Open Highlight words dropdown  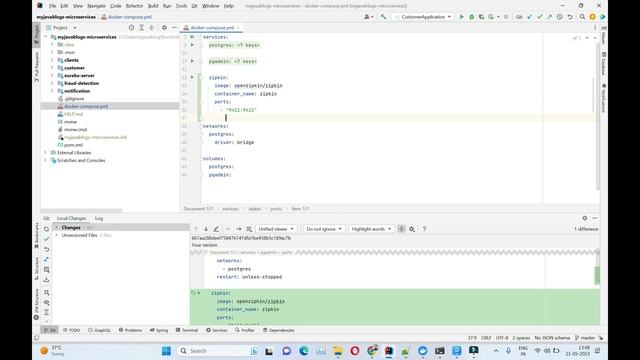pyautogui.click(x=371, y=229)
